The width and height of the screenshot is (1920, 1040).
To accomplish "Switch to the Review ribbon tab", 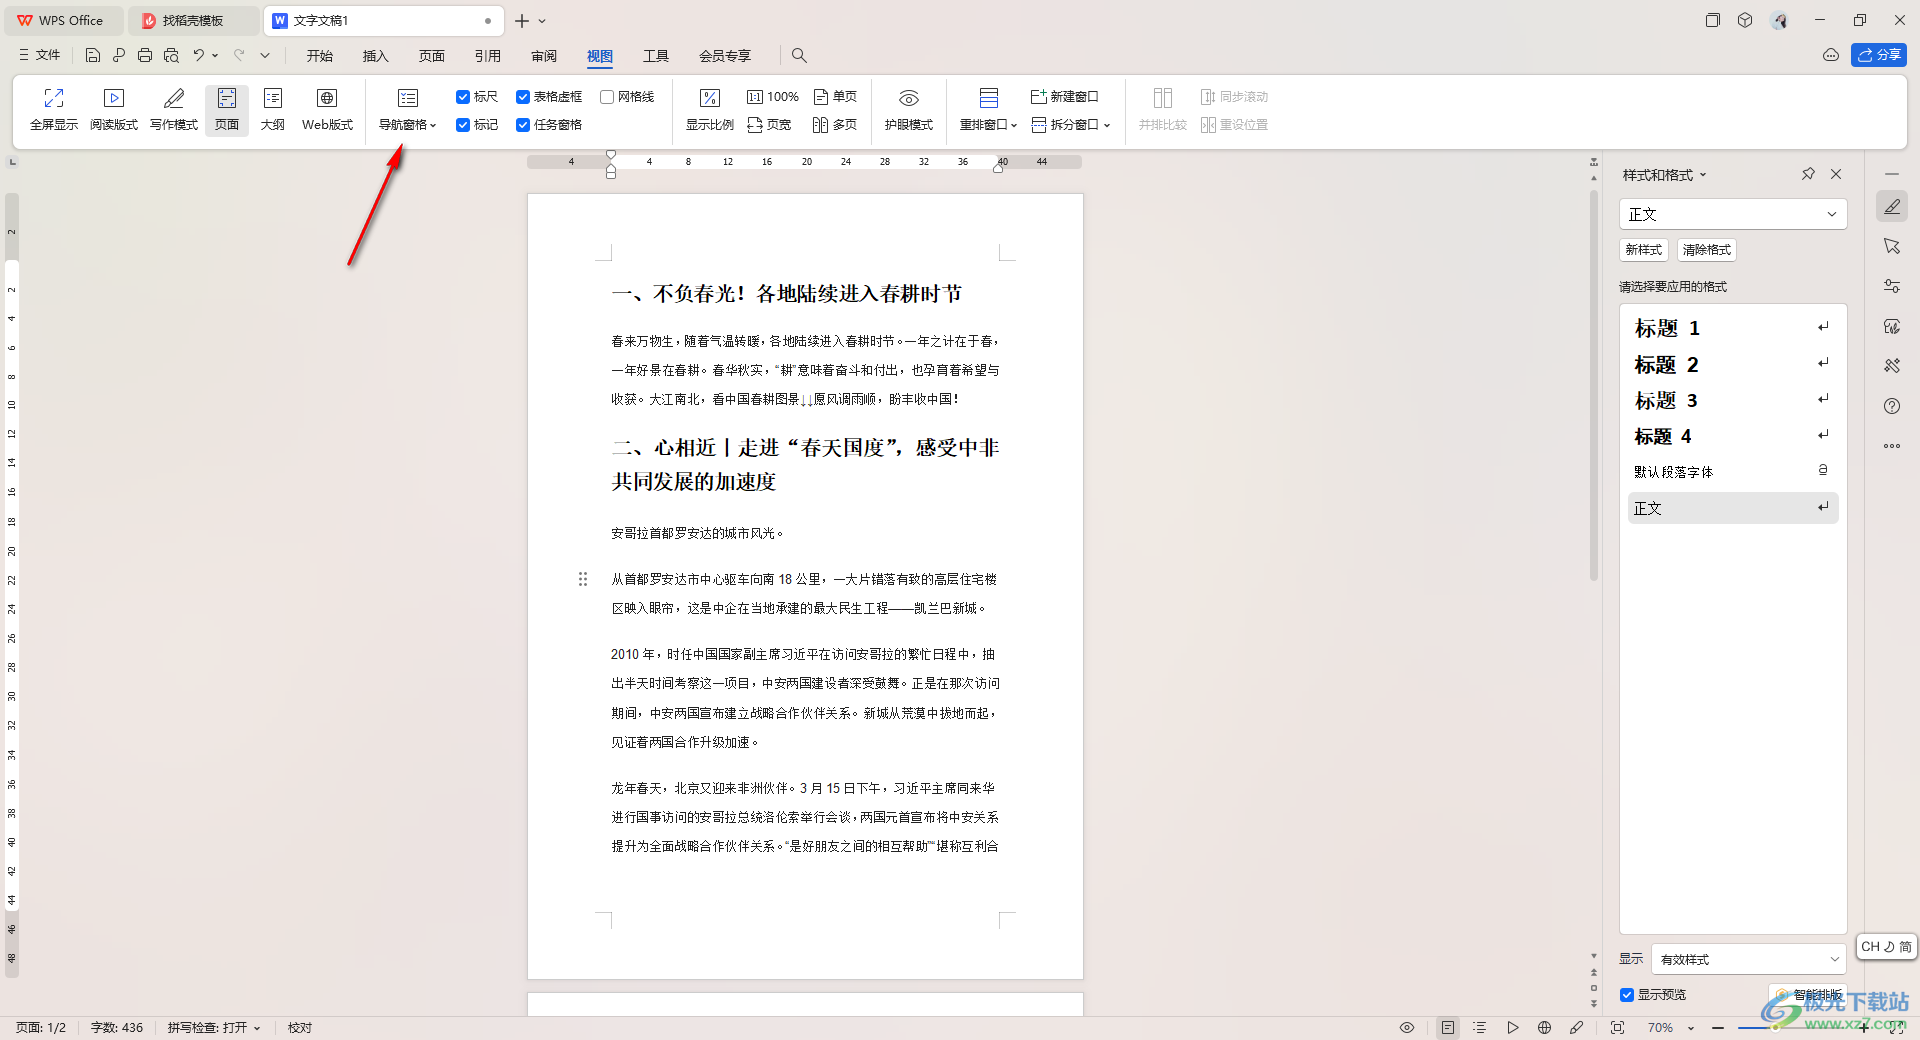I will click(544, 56).
